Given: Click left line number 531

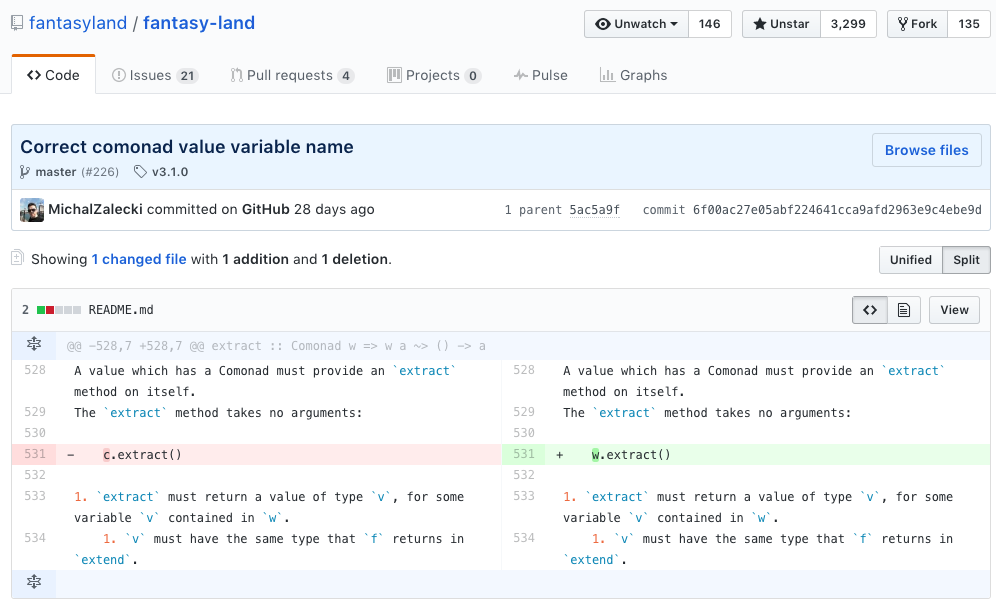Looking at the screenshot, I should (35, 454).
